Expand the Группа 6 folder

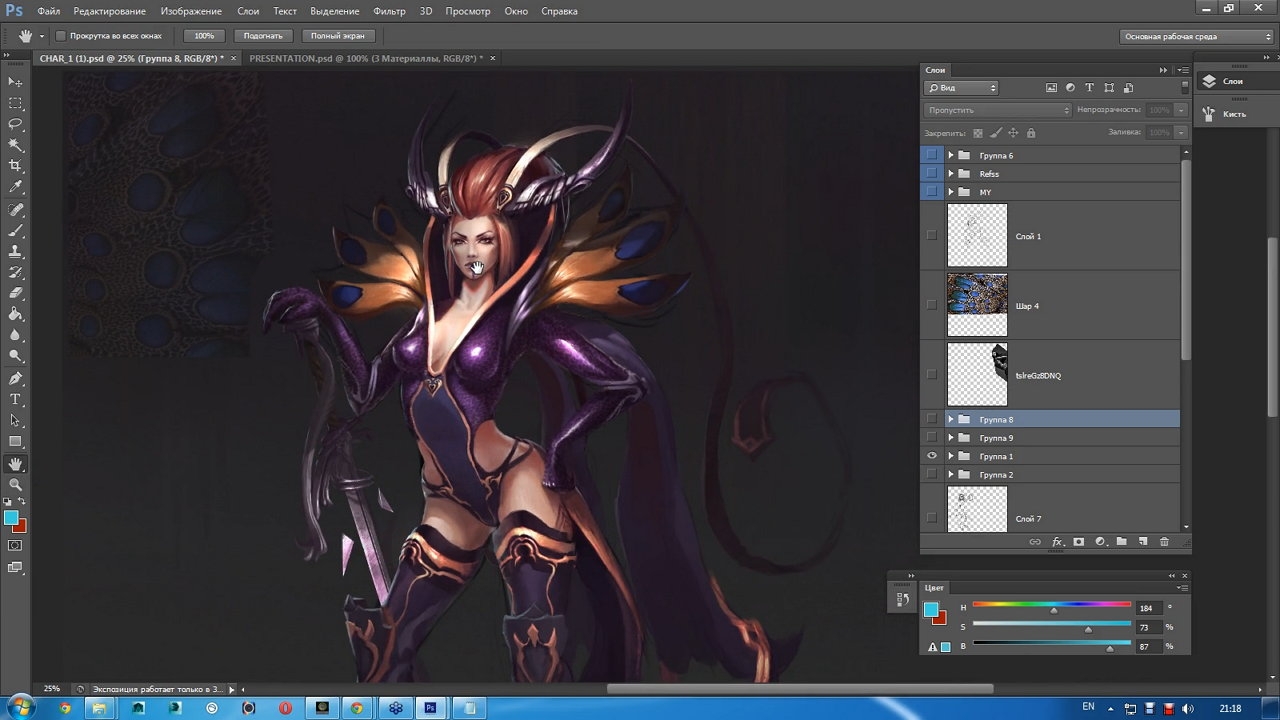951,156
